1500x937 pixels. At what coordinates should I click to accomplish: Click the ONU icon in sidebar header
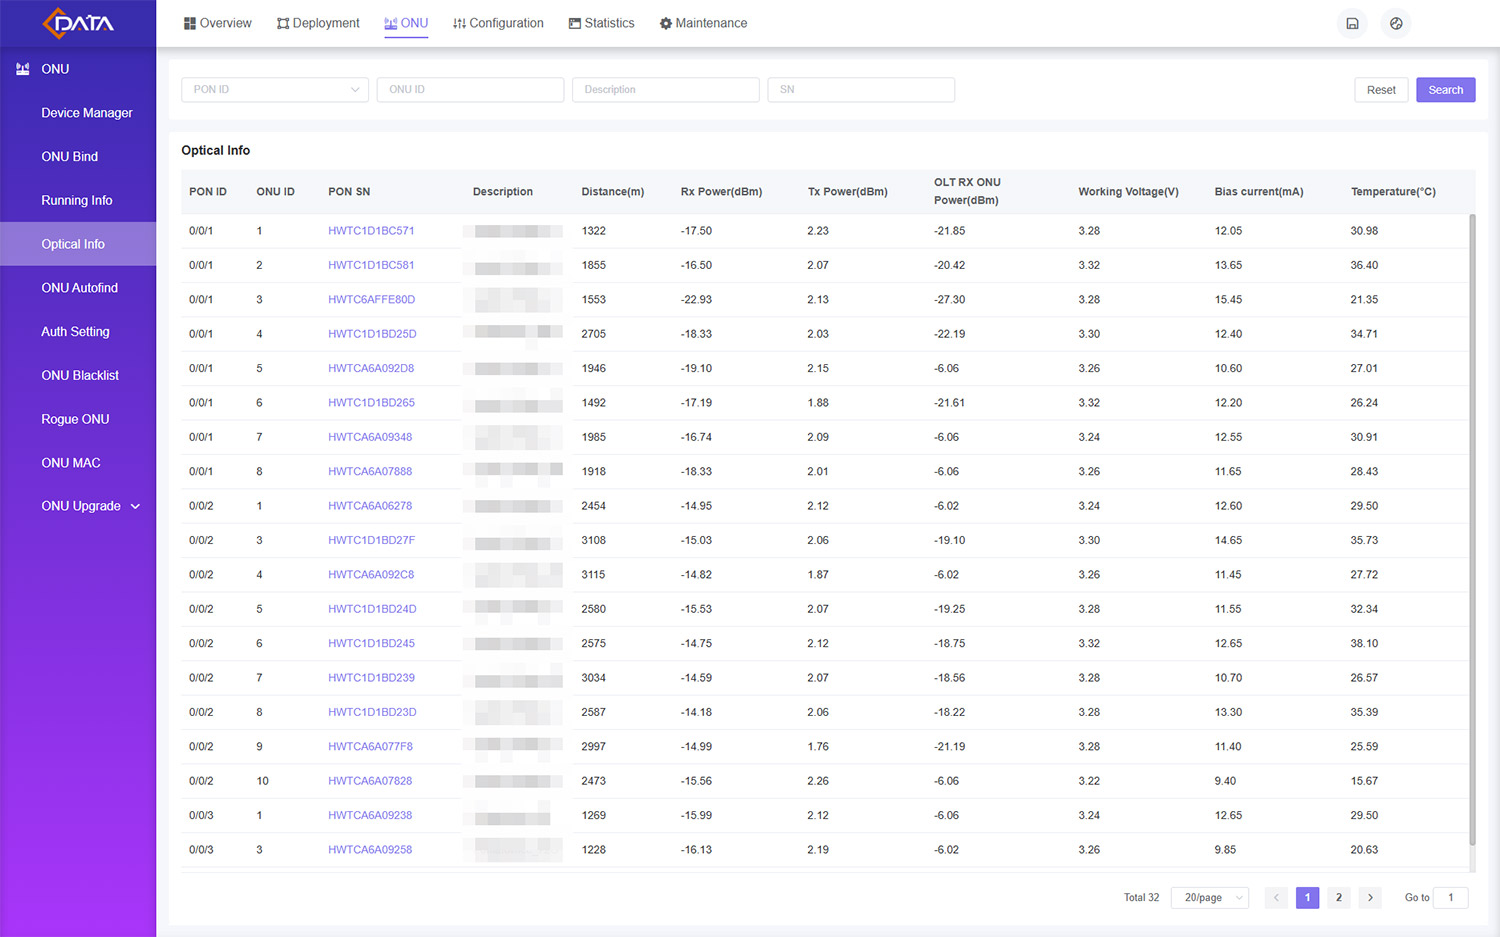click(23, 69)
